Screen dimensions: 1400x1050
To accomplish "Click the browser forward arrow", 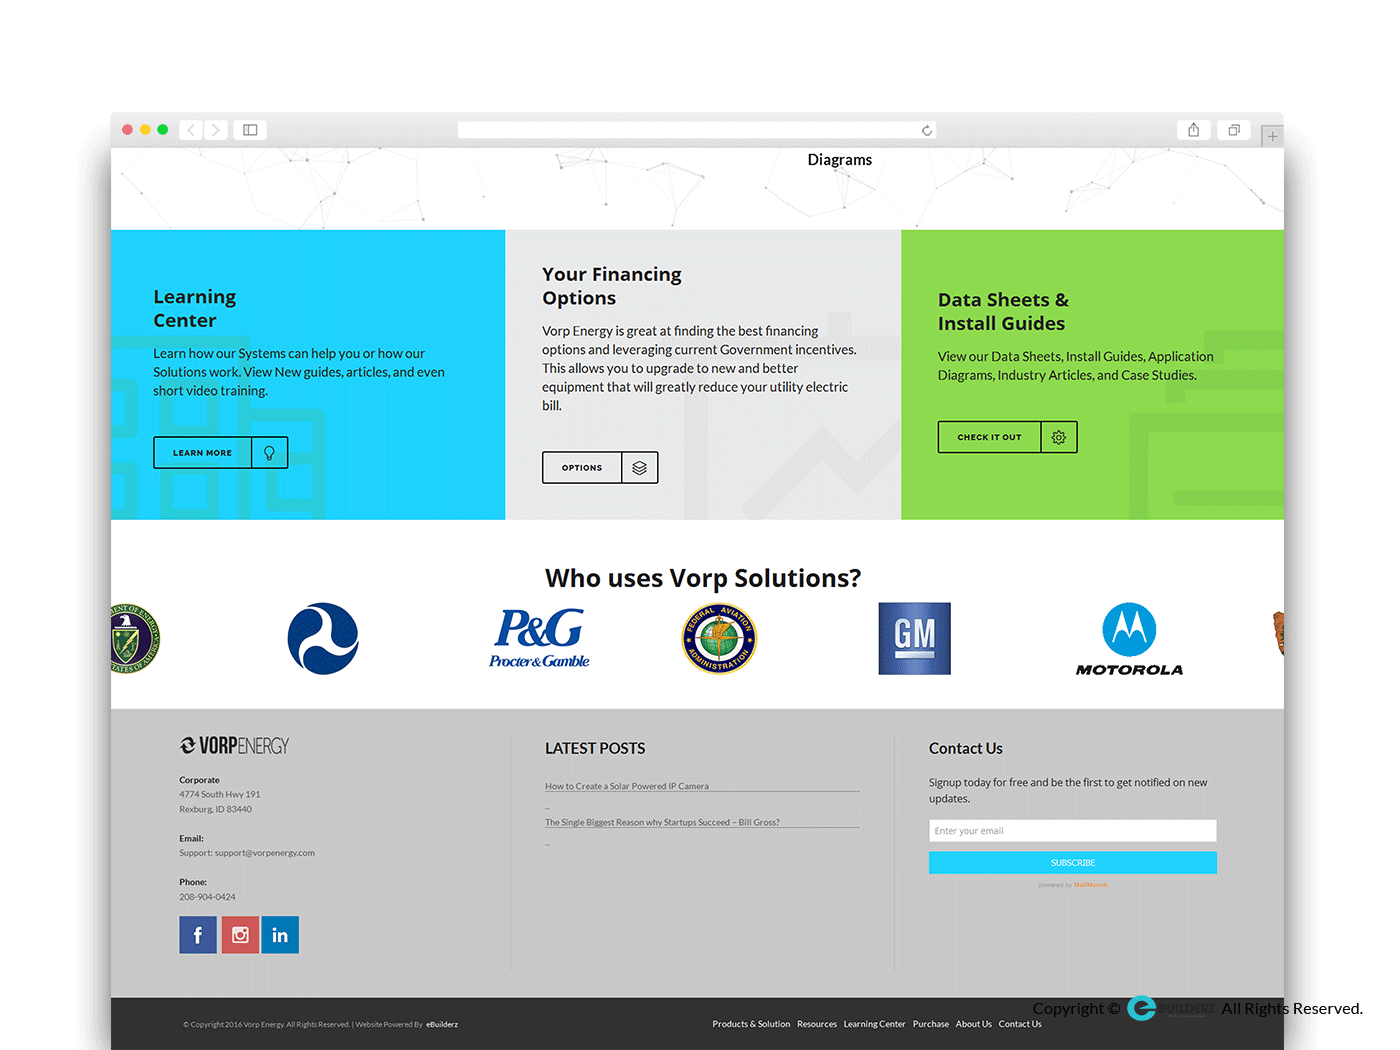I will pyautogui.click(x=215, y=130).
